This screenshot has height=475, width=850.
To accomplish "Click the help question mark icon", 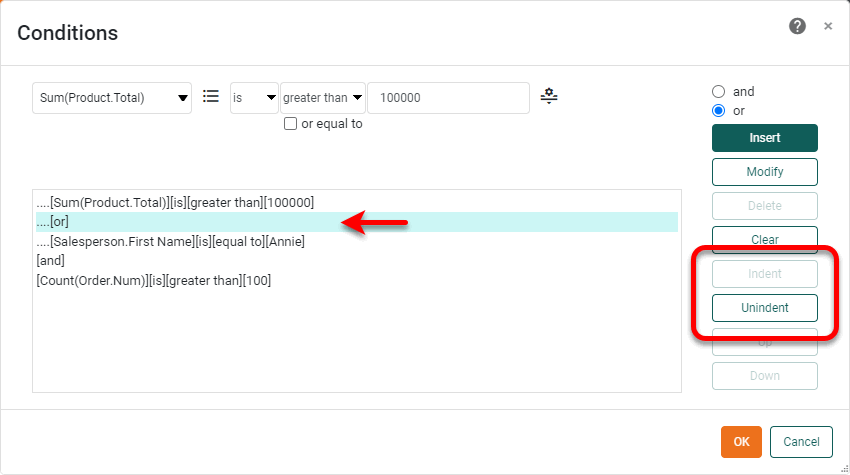I will 797,27.
